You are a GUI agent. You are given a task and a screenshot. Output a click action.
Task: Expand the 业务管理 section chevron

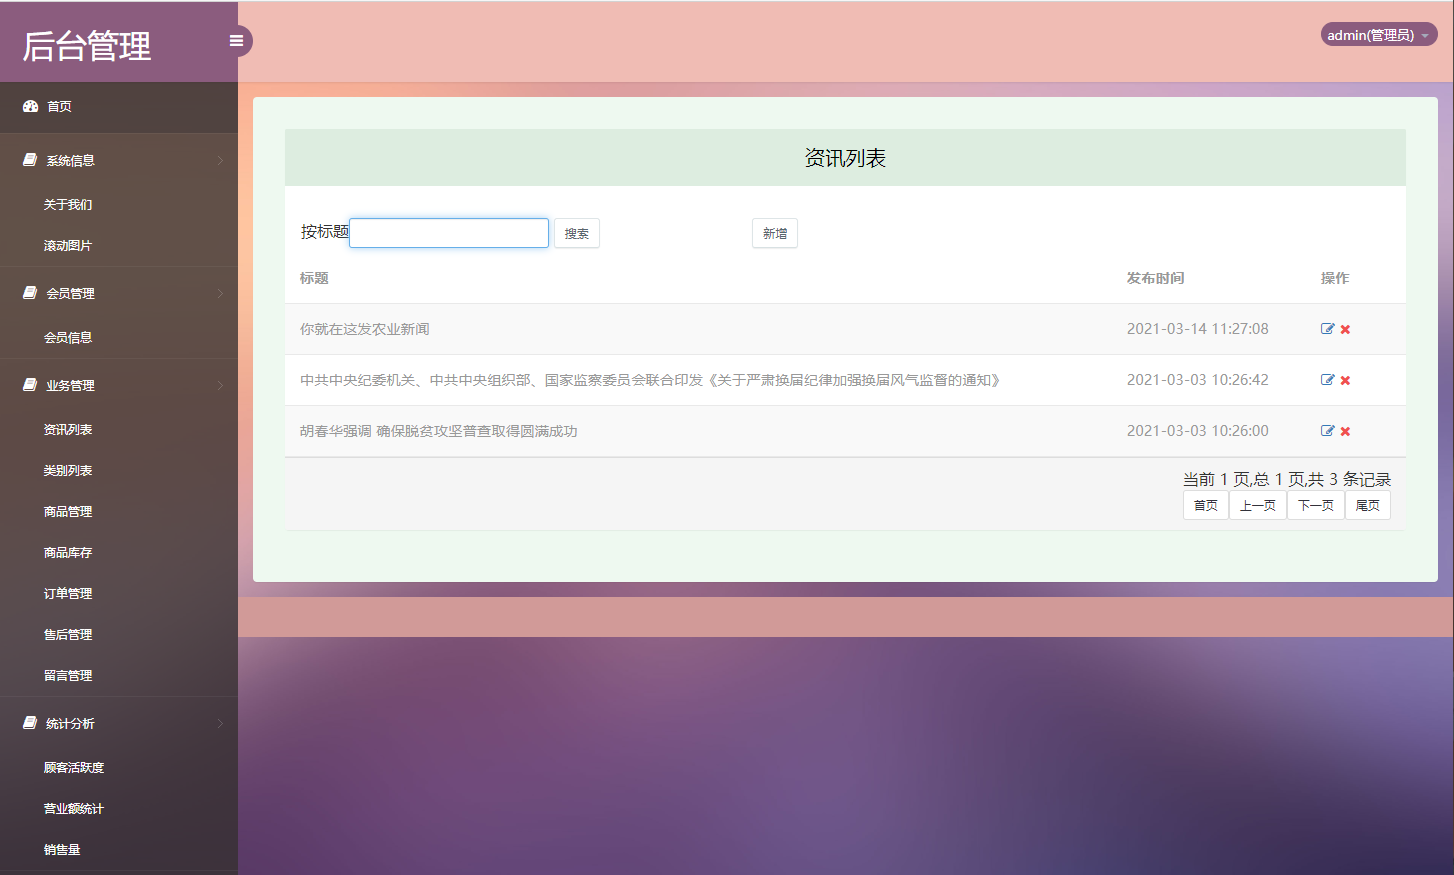[222, 385]
